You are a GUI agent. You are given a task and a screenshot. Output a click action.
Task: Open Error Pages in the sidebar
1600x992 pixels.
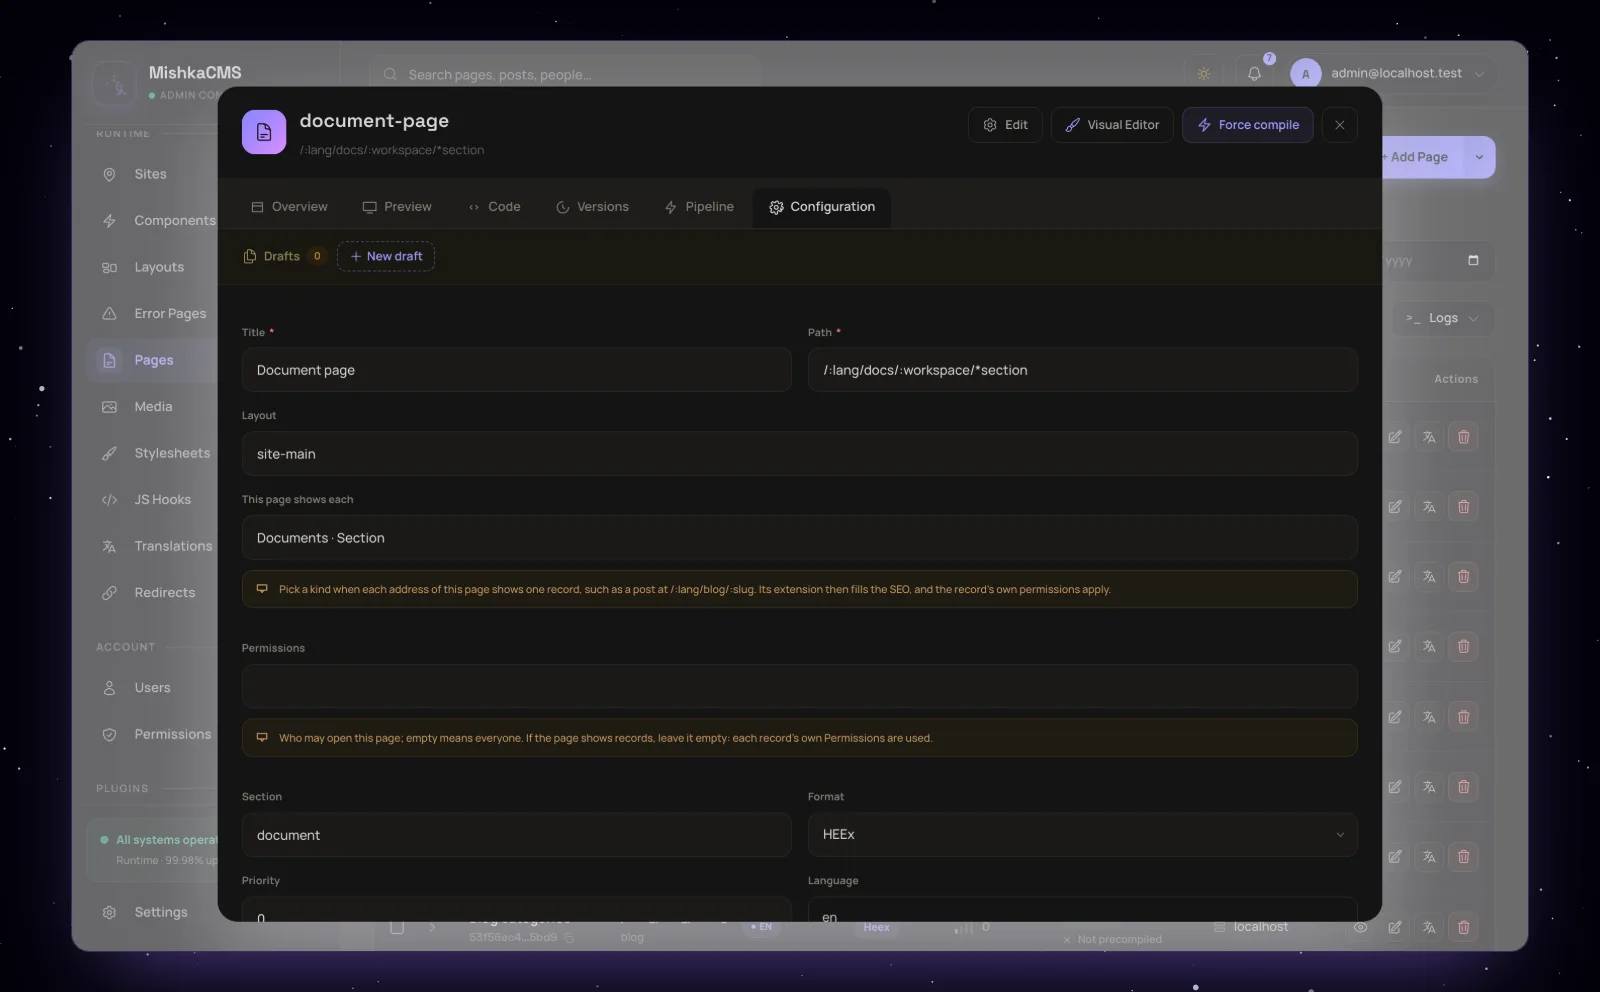152,313
